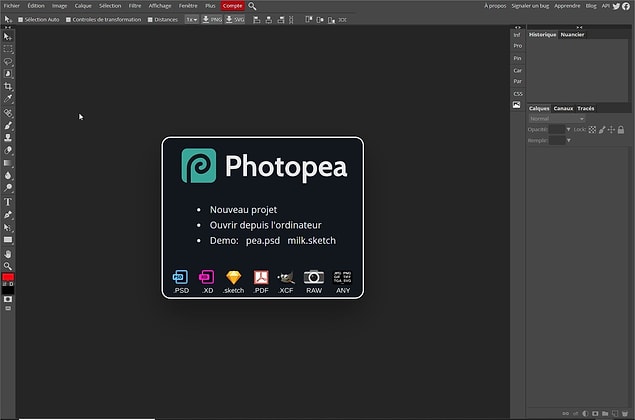Open image panel icon below CSS
Viewport: 635px width, 420px height.
[516, 105]
